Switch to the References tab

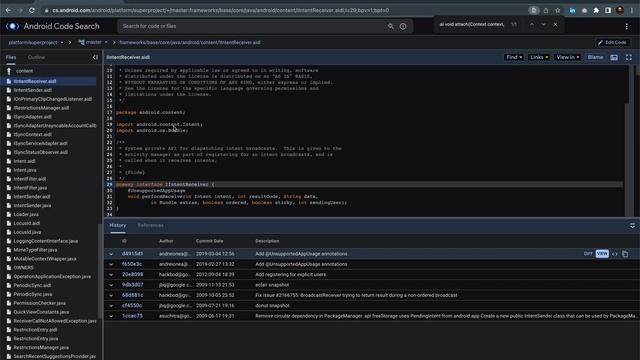click(151, 225)
